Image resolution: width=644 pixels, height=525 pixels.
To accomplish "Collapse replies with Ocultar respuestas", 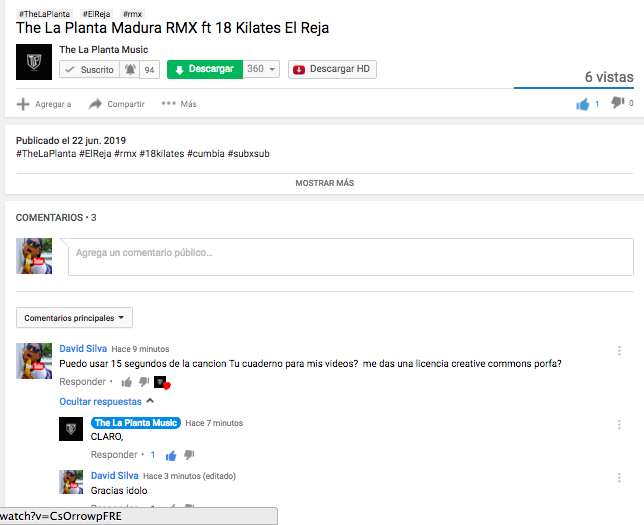I will pos(106,401).
